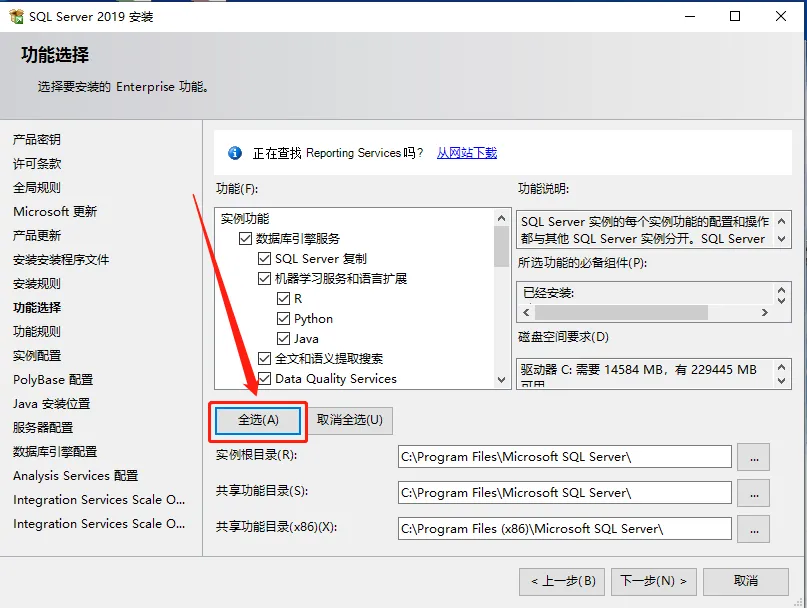Click feature list scrollbar thumb
807x608 pixels.
(501, 247)
